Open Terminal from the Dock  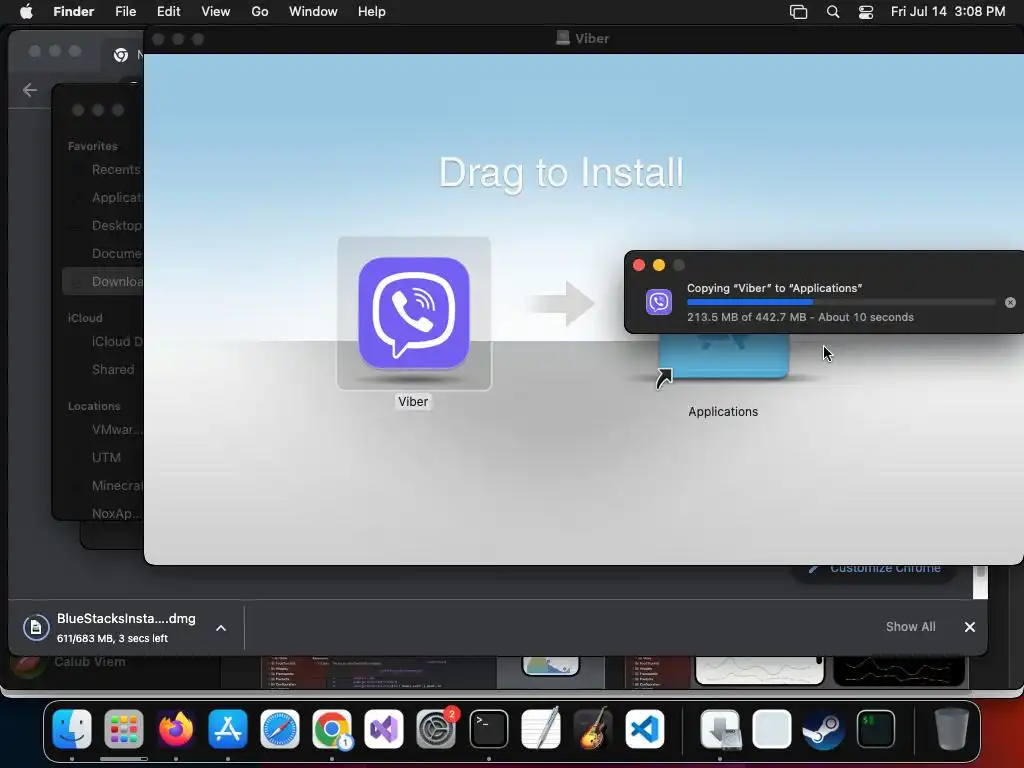488,729
